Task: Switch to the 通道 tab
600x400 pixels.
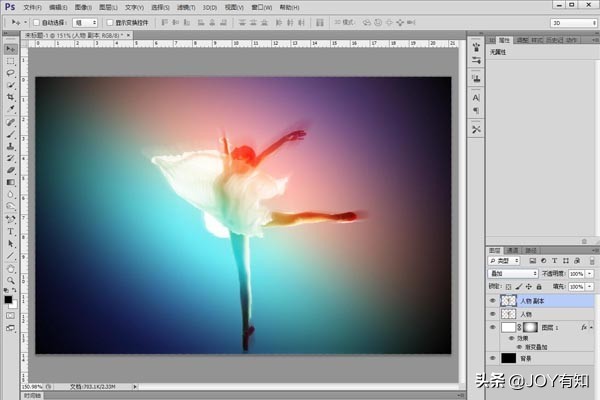Action: click(x=512, y=250)
